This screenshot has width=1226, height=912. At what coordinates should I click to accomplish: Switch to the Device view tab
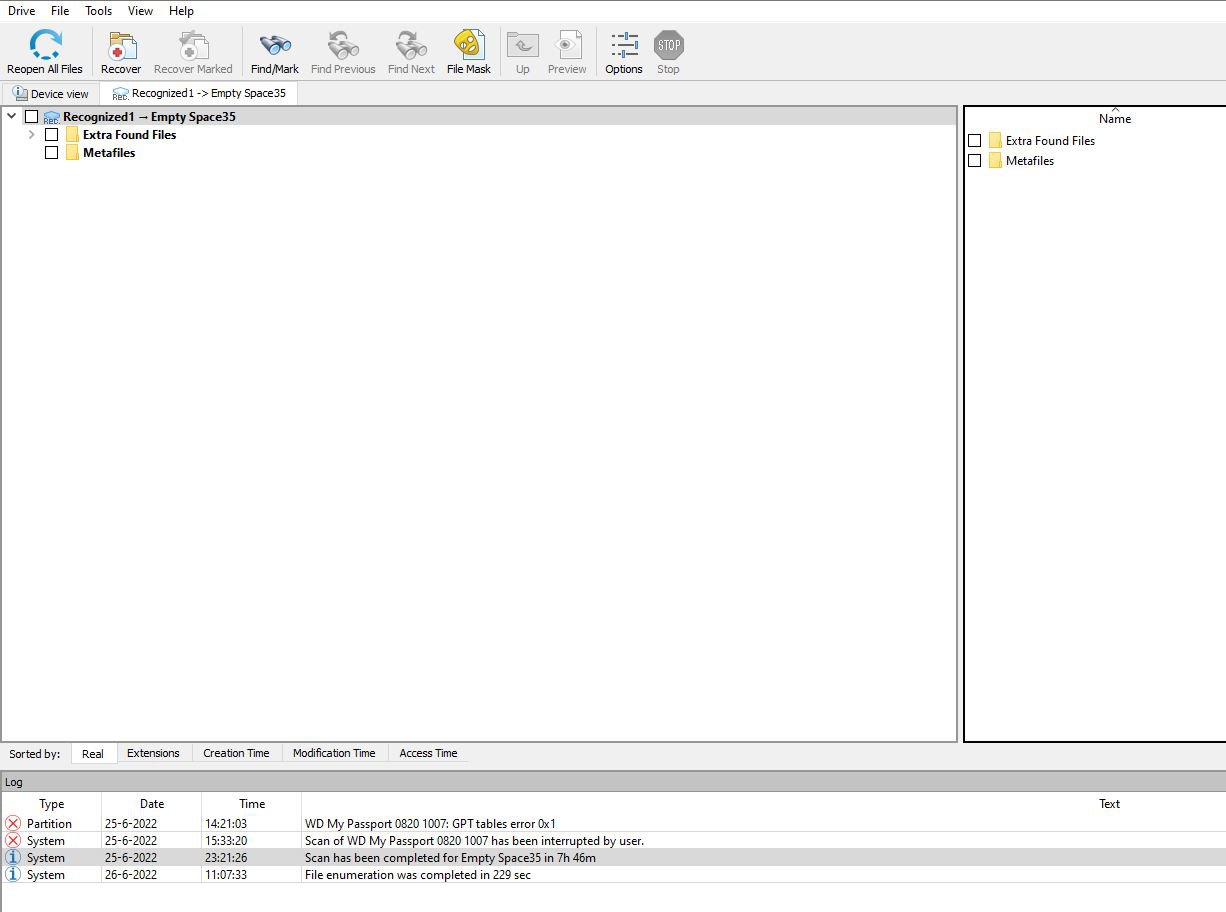pos(51,94)
